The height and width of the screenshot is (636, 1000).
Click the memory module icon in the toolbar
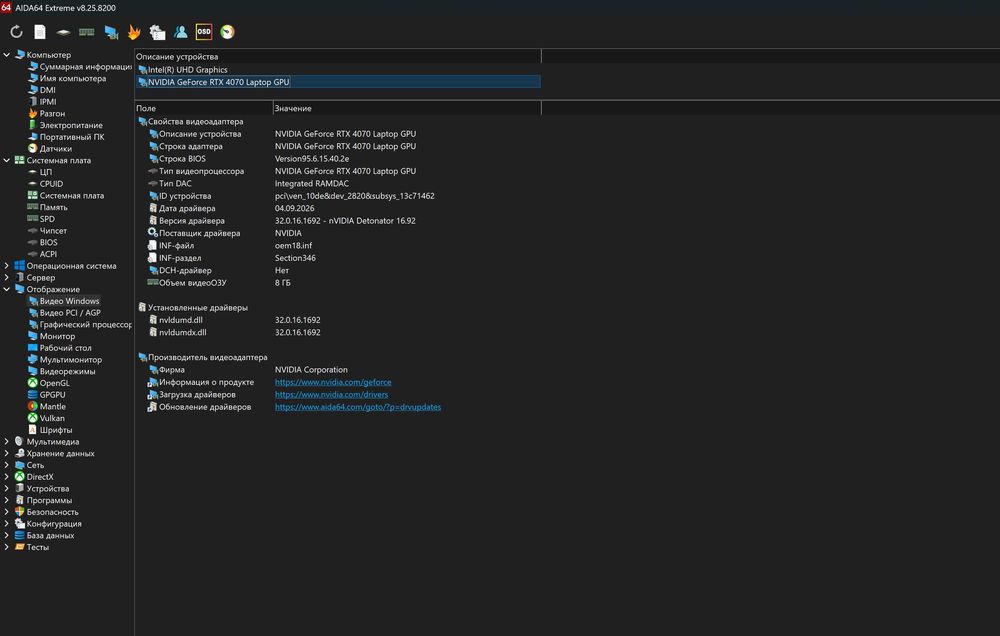coord(87,32)
